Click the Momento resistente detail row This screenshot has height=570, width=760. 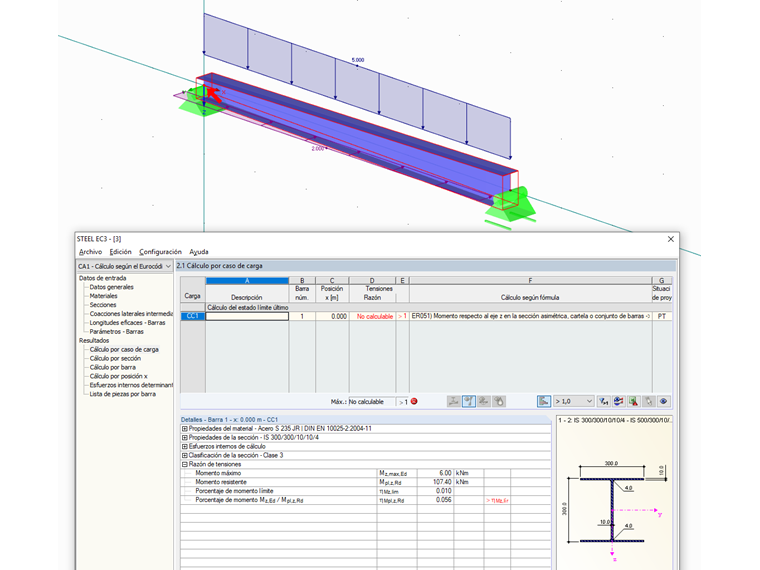pos(366,482)
